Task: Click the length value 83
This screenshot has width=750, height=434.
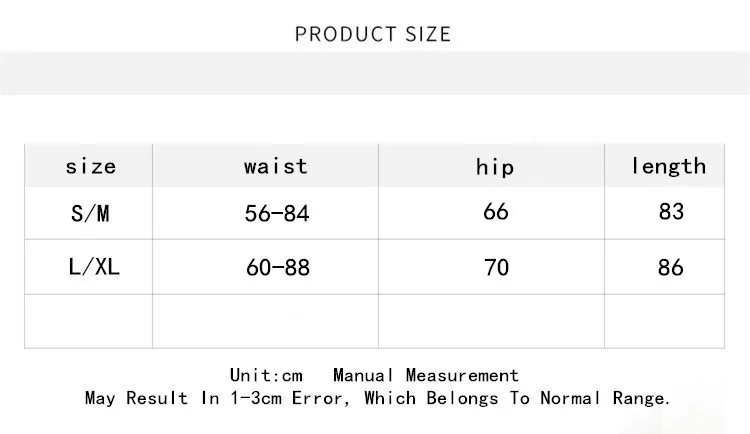Action: (671, 211)
